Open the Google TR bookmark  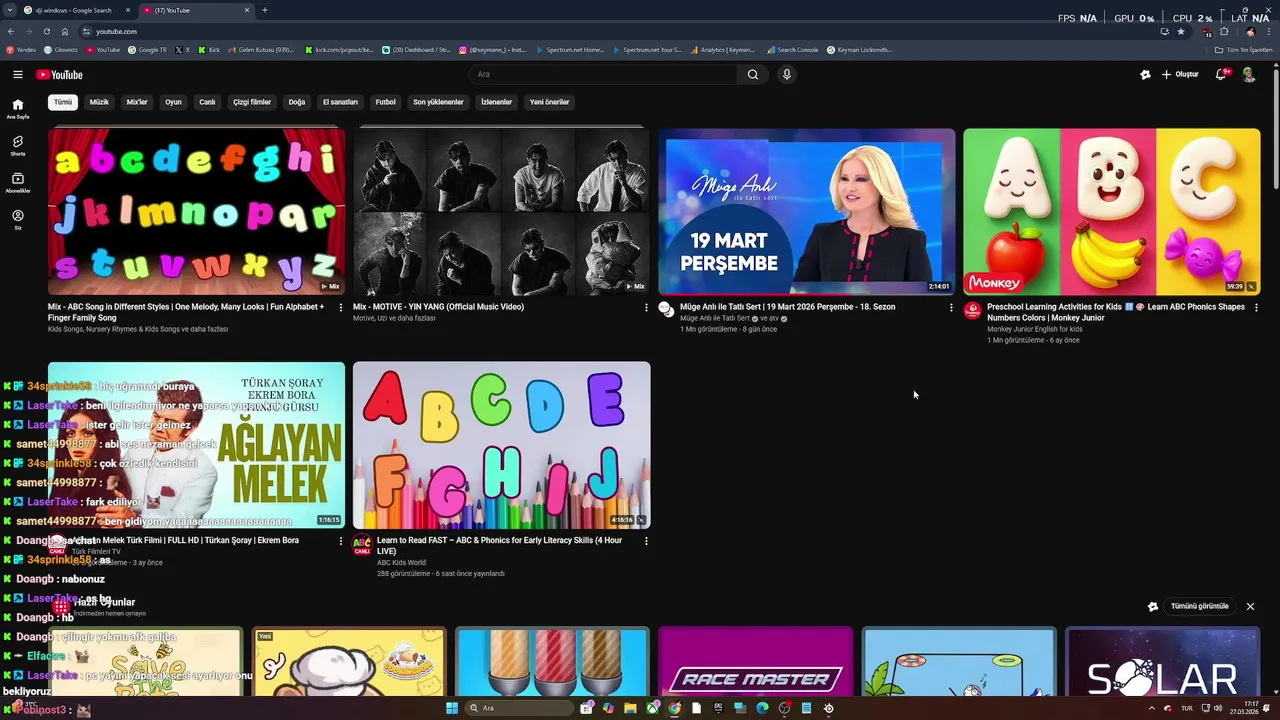click(x=147, y=49)
